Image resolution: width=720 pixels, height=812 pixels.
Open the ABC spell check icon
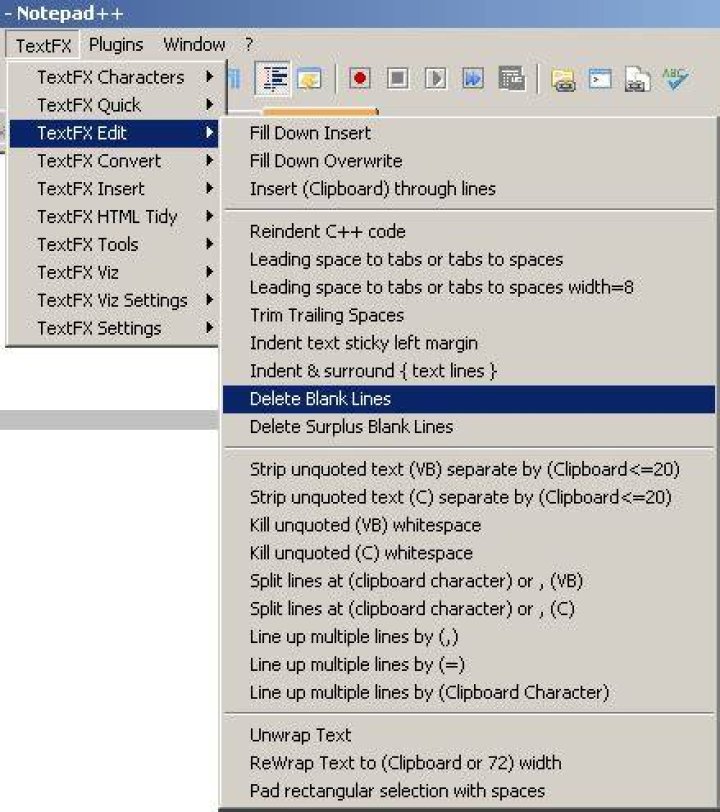pyautogui.click(x=675, y=79)
